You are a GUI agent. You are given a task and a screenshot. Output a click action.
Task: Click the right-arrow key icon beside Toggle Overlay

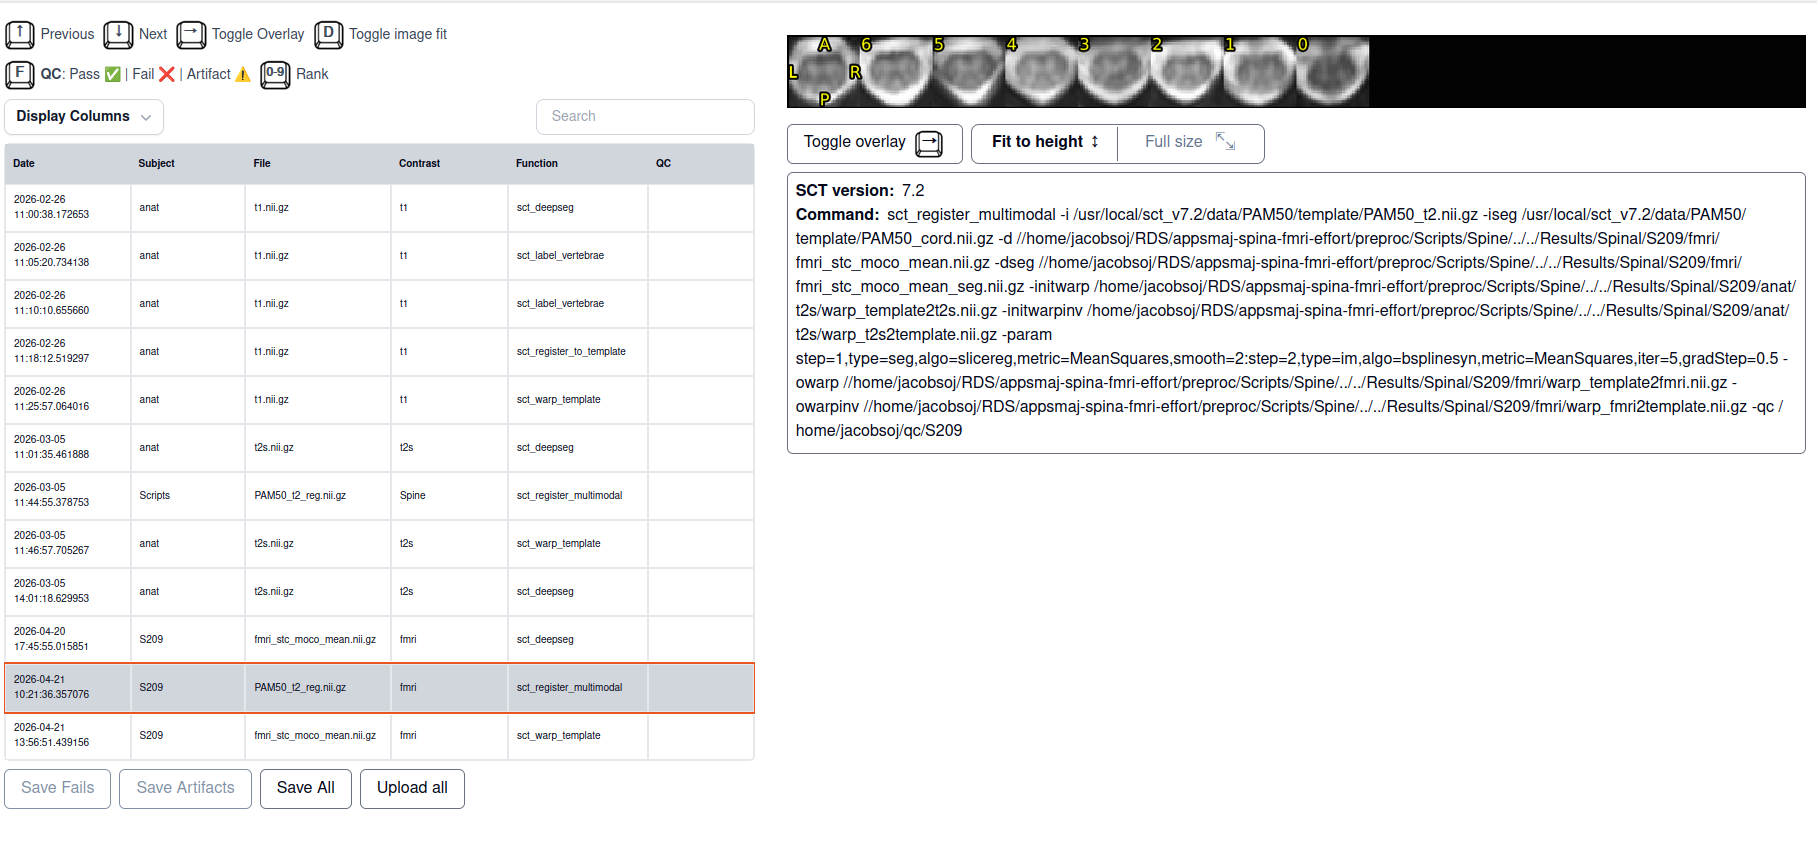[191, 35]
